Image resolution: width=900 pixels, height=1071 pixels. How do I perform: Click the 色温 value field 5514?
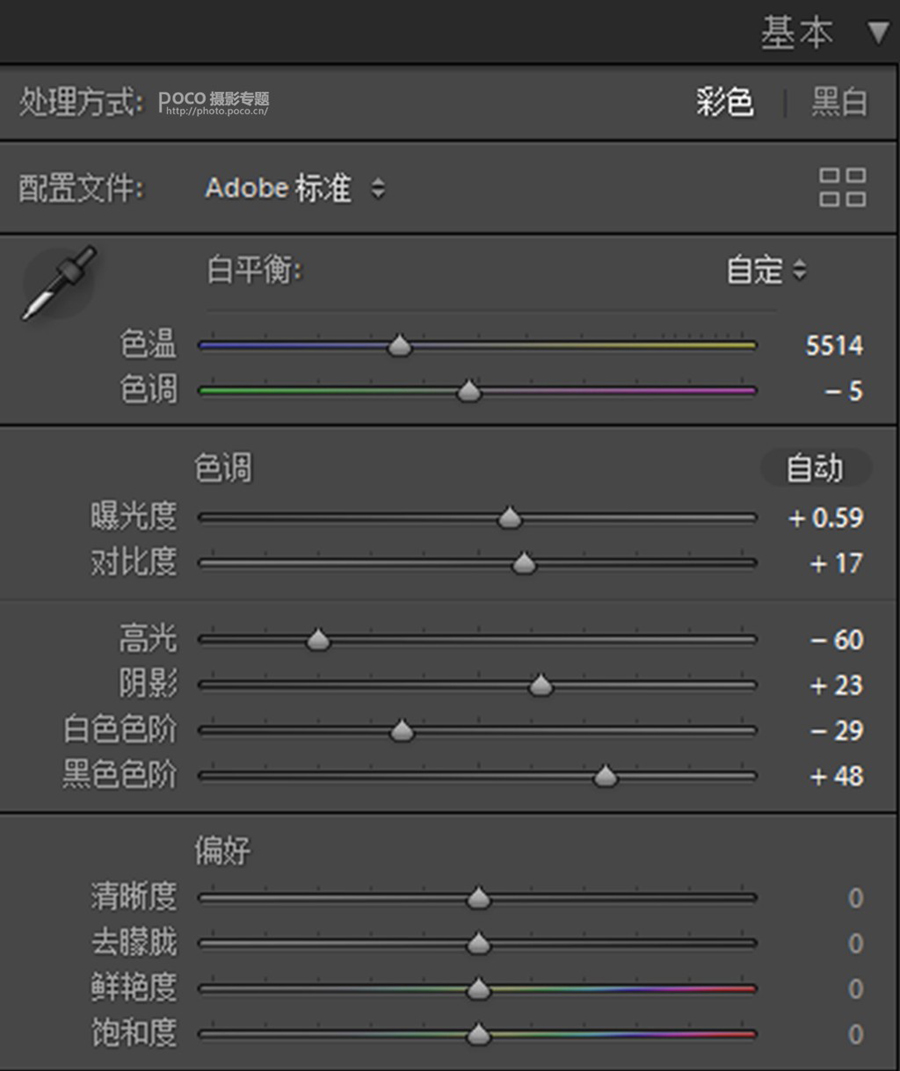click(834, 346)
